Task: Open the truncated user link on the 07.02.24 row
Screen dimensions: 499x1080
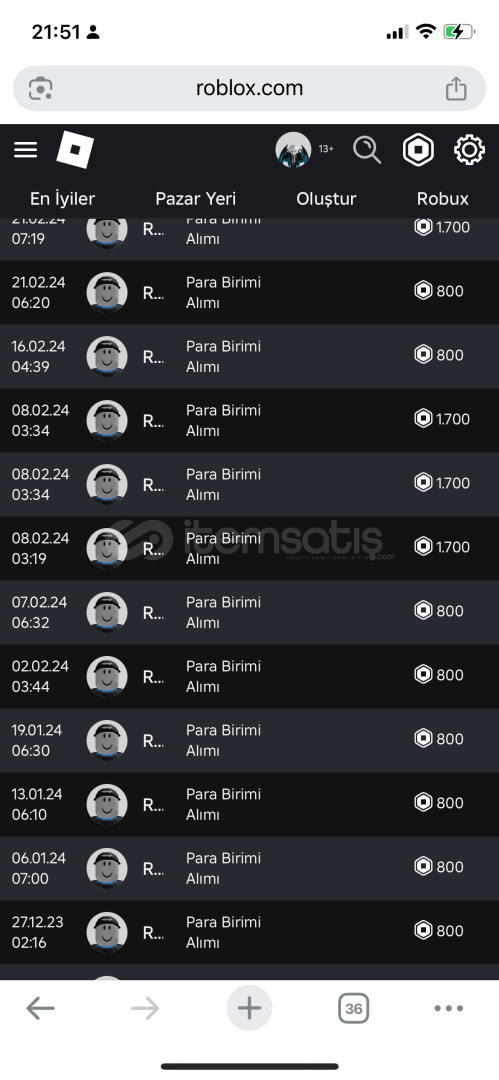Action: pos(153,612)
